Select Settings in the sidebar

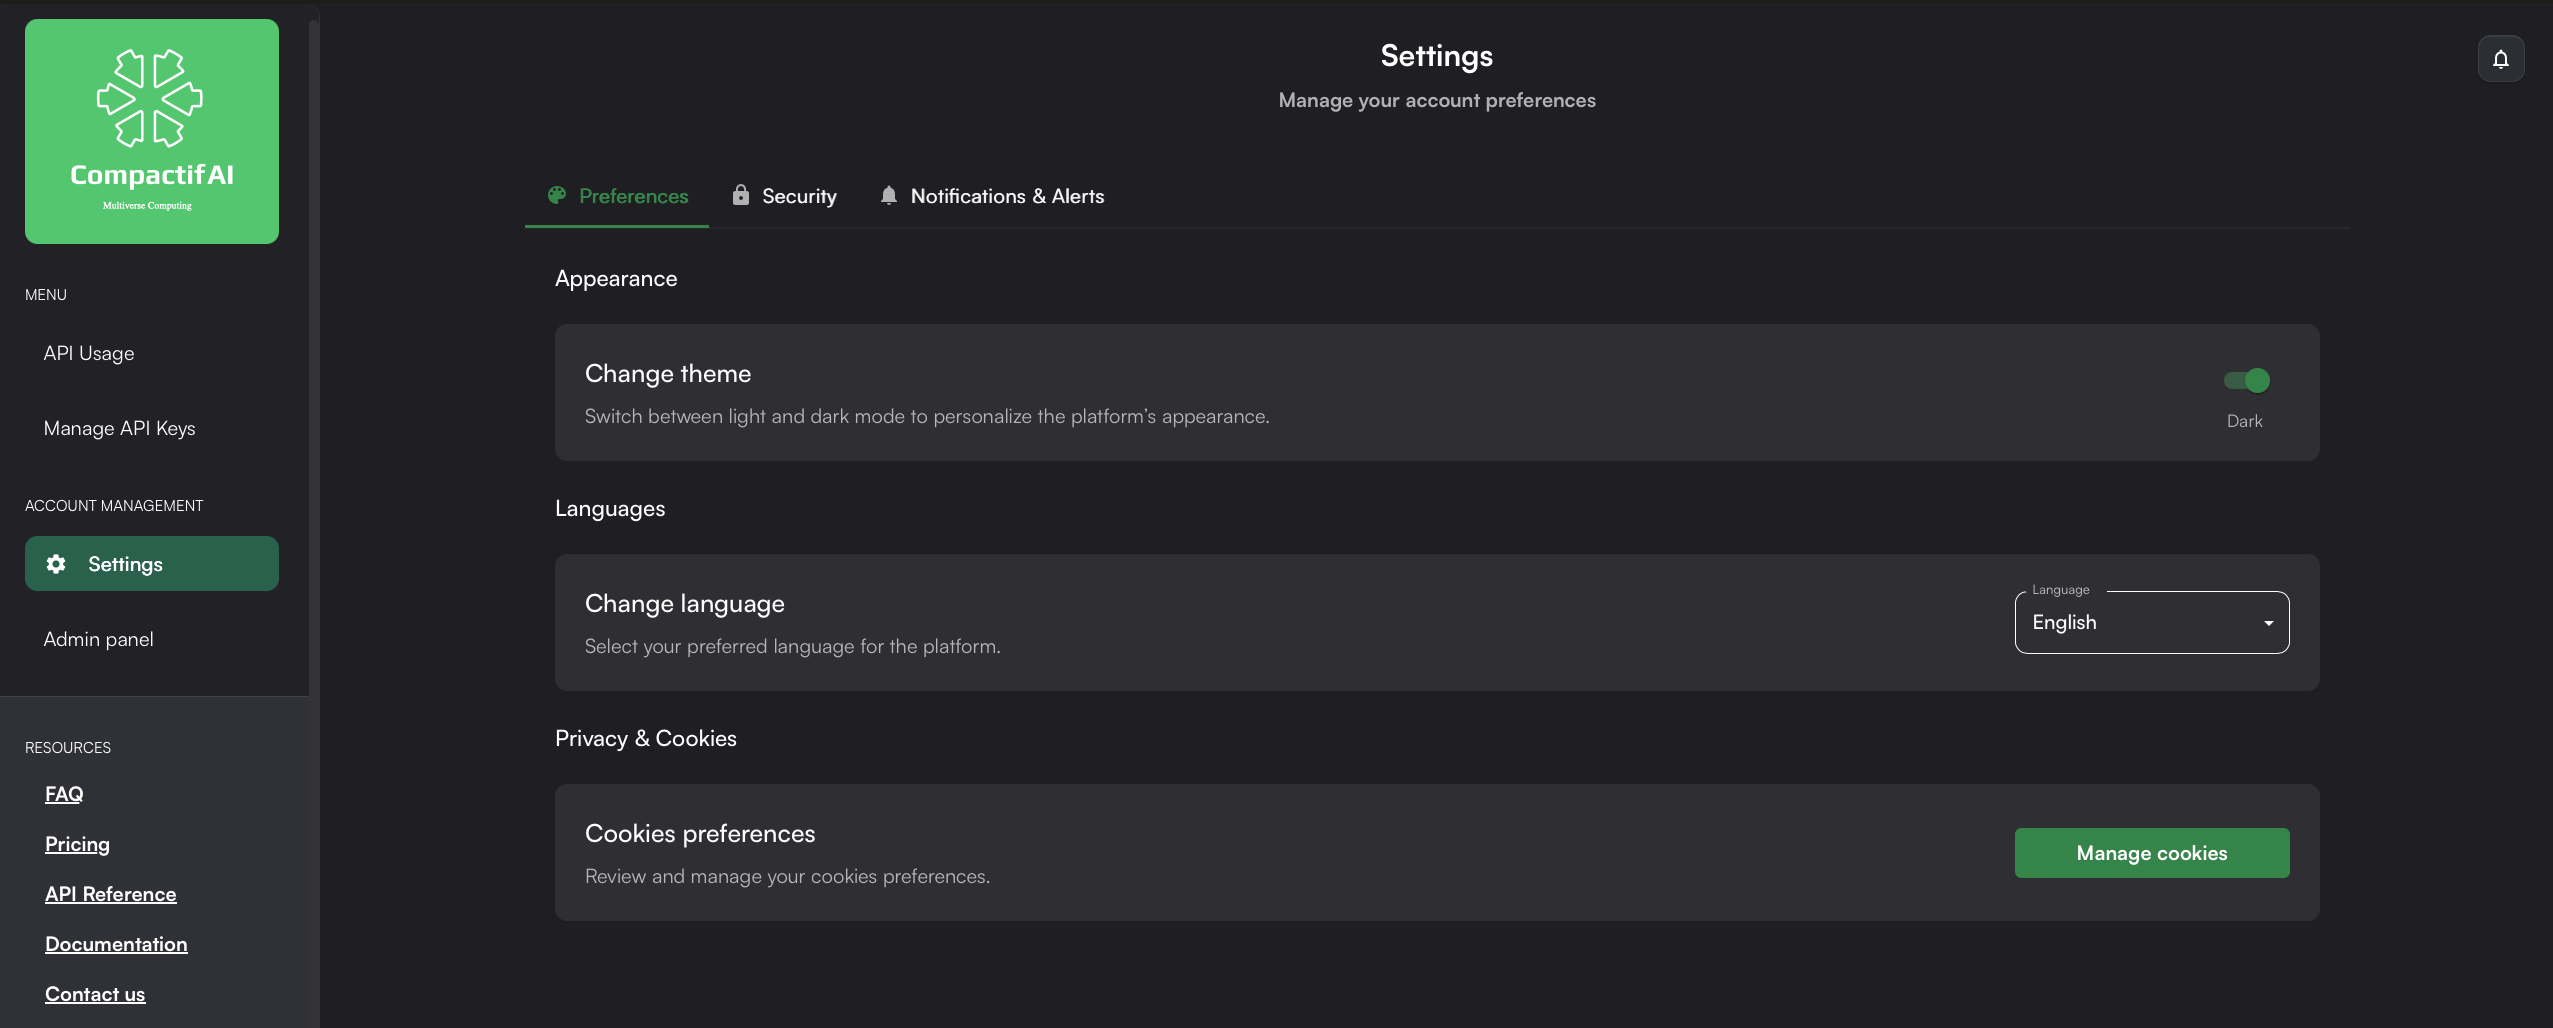coord(152,564)
